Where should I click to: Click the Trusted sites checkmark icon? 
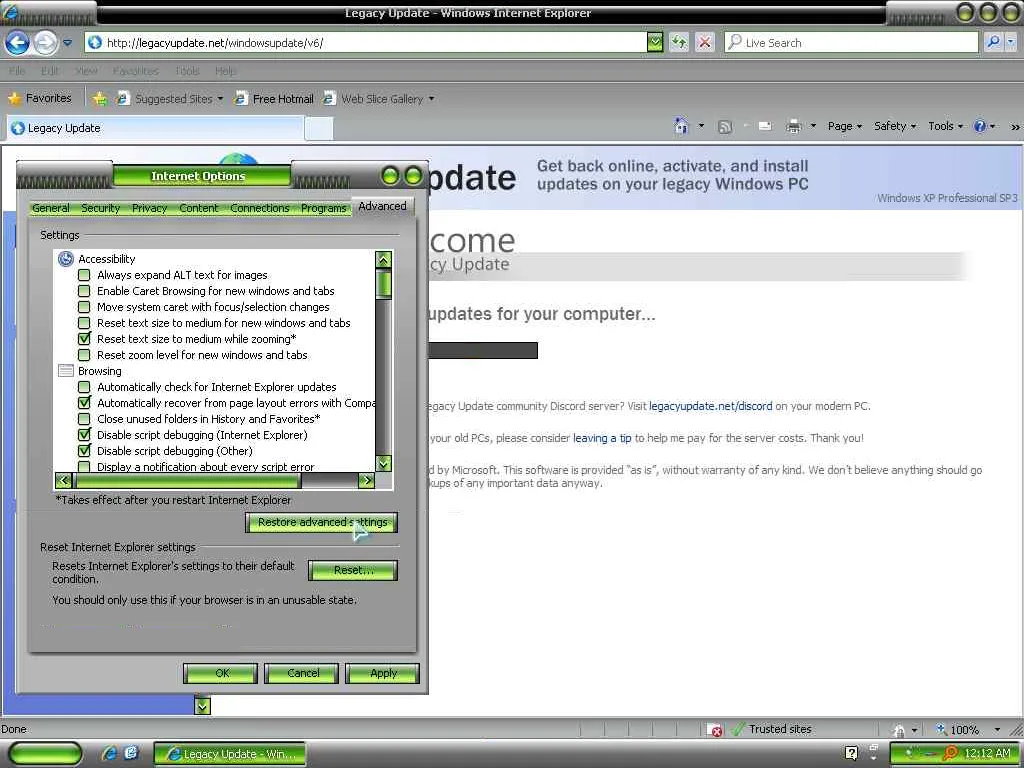(739, 729)
